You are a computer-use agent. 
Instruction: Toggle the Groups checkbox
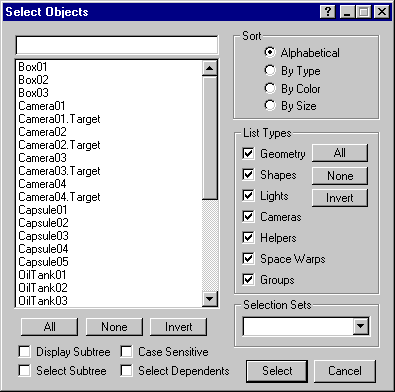coord(248,279)
